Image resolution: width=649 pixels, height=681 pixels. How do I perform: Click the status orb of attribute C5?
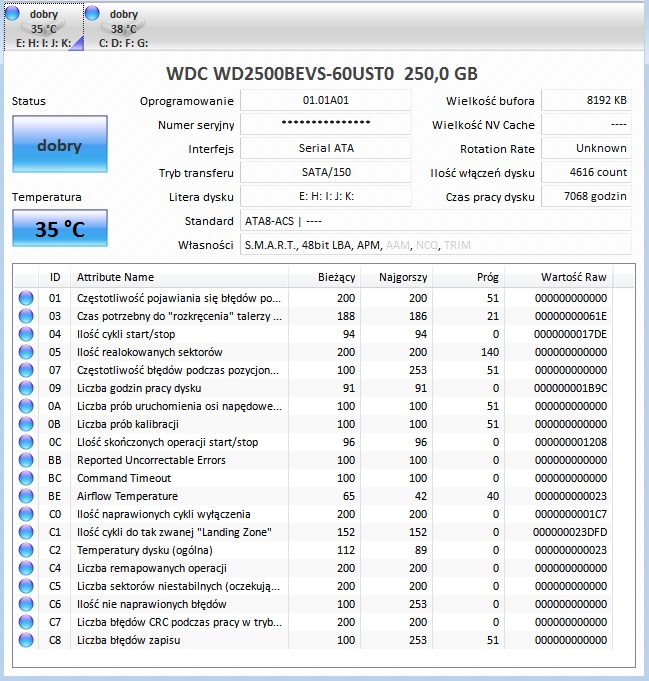click(x=26, y=586)
